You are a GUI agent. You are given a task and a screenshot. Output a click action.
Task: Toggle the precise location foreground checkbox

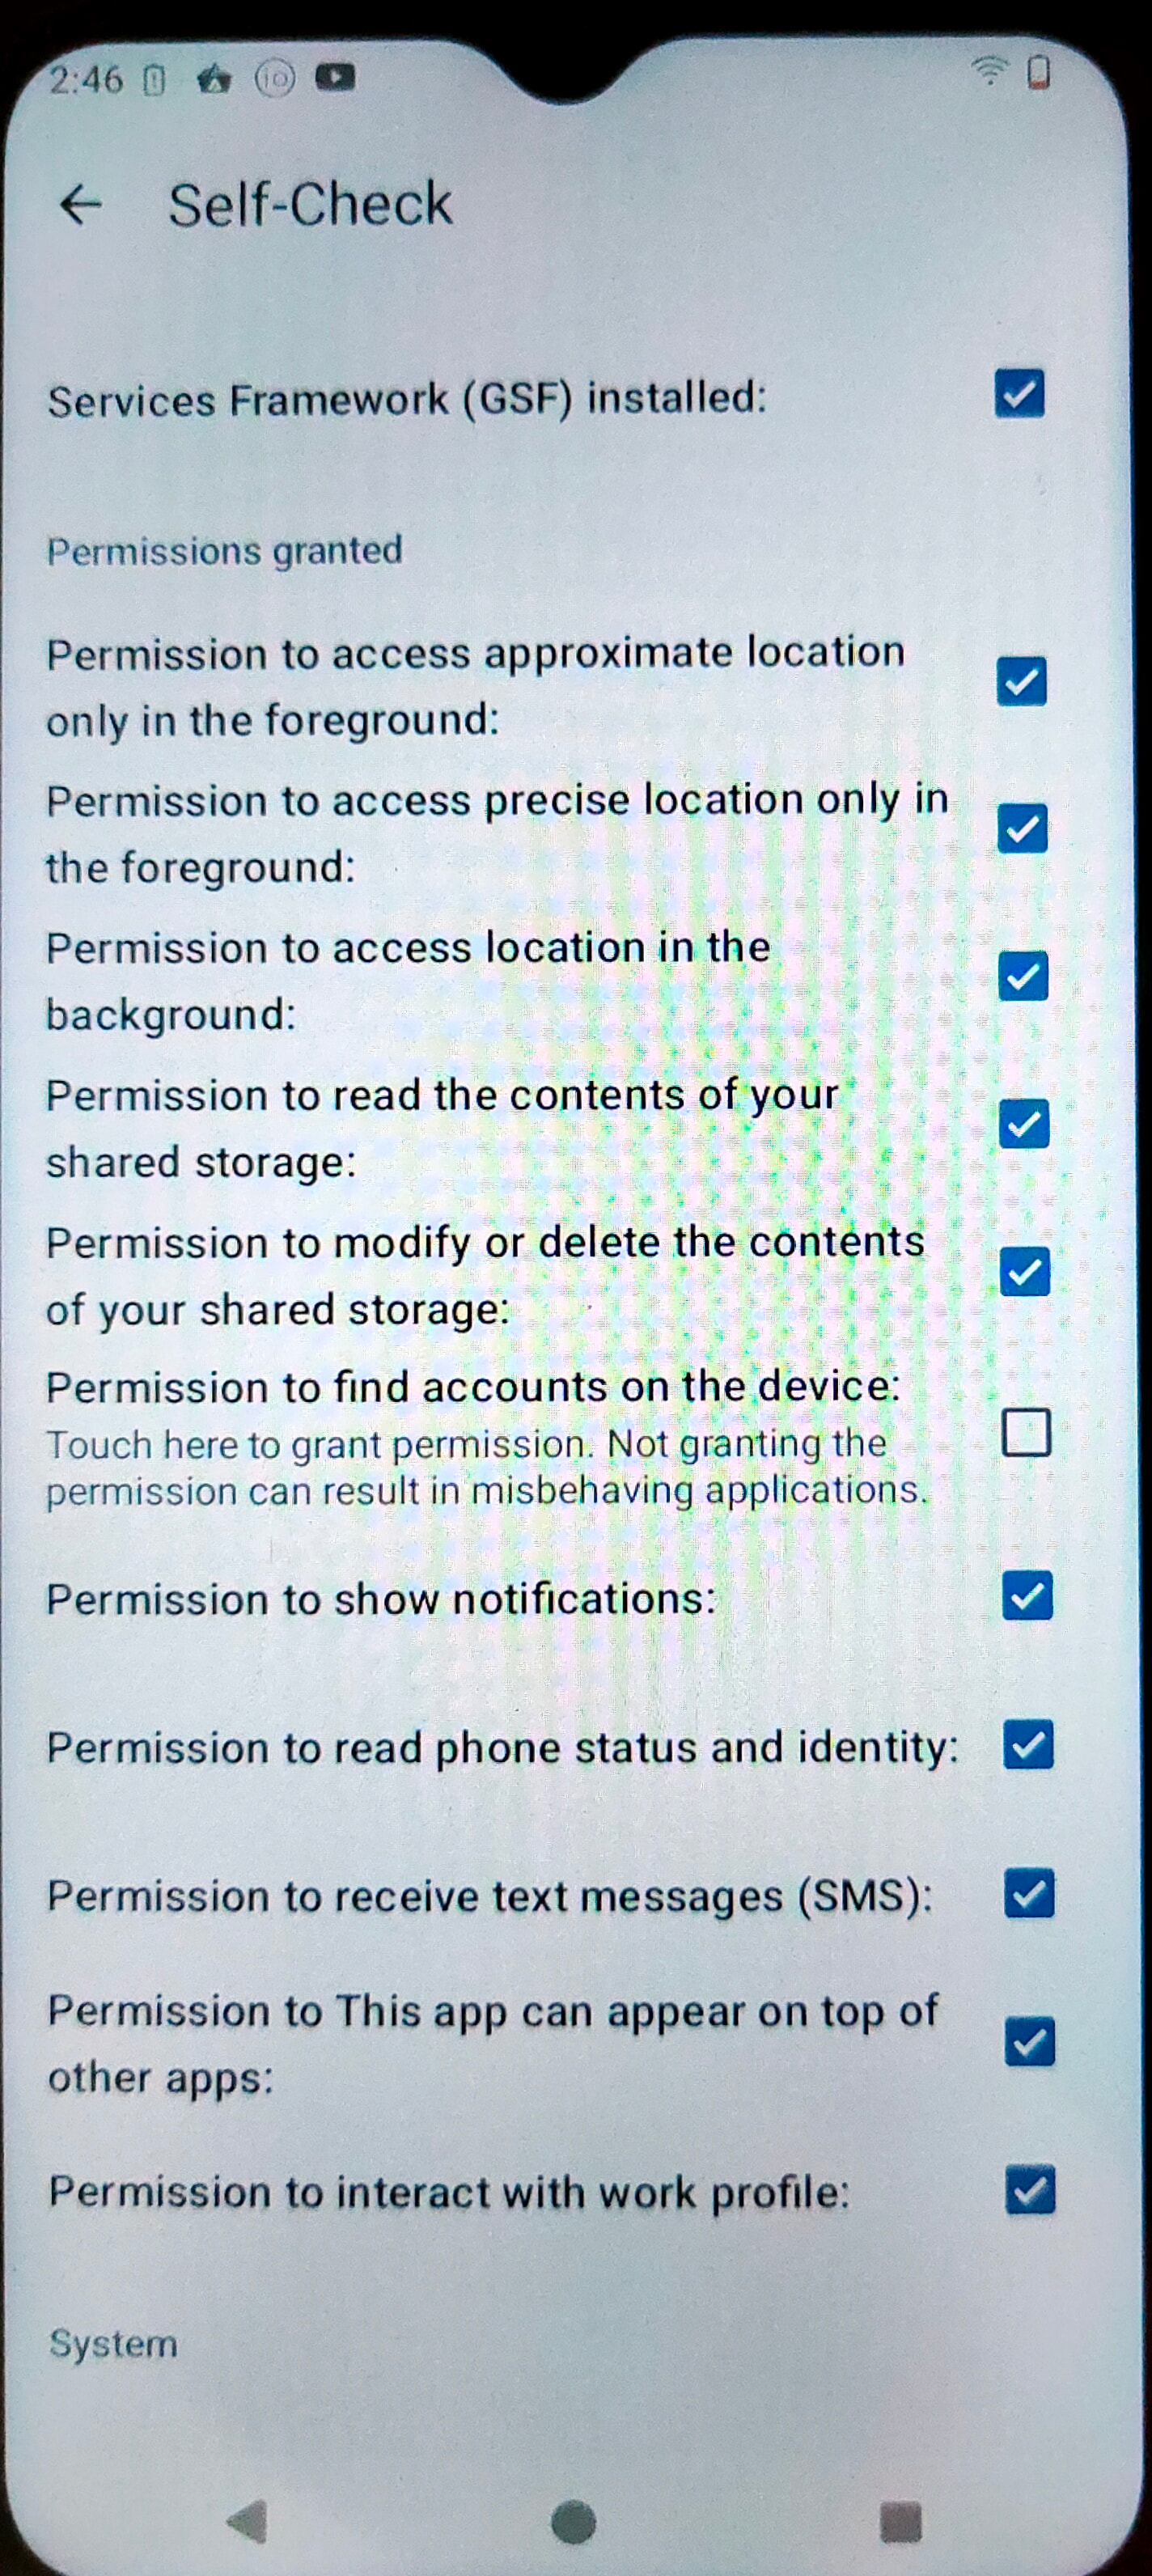[1022, 829]
